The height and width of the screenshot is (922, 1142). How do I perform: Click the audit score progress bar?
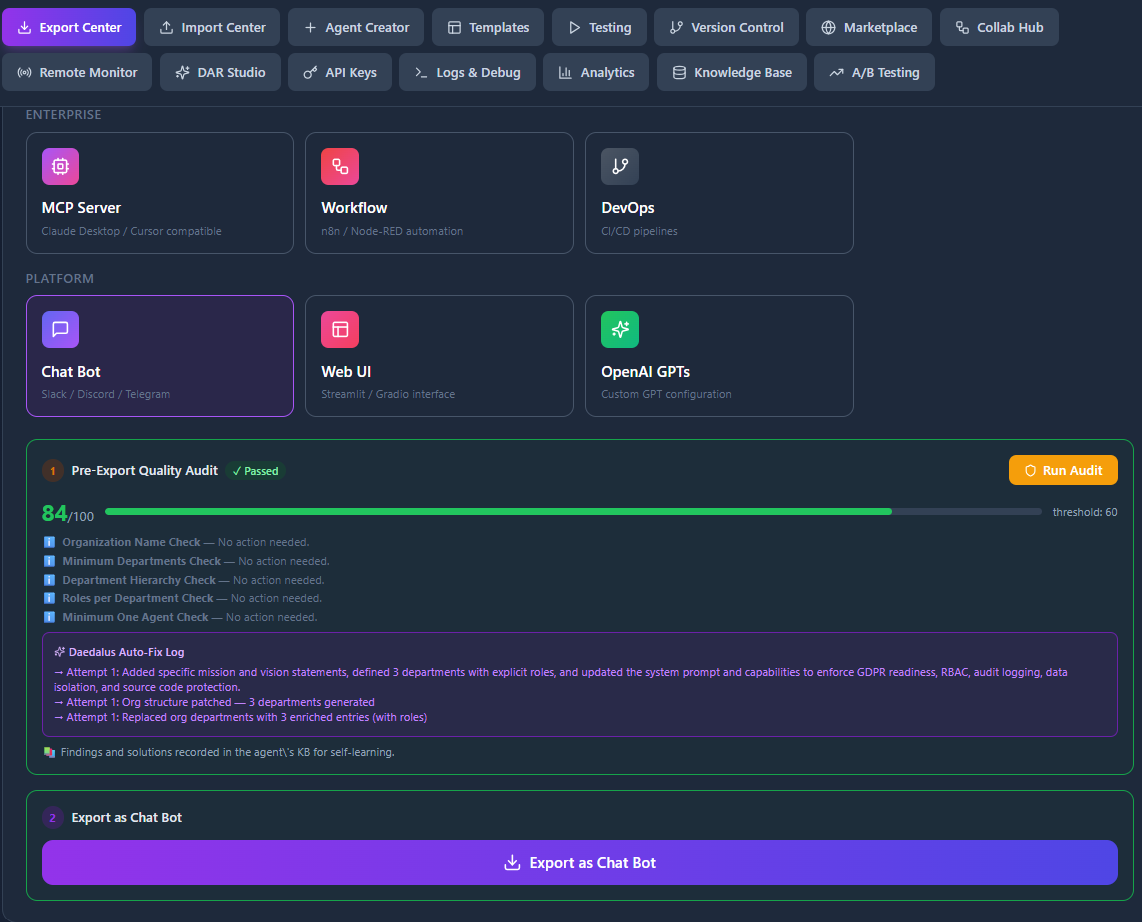pos(573,512)
